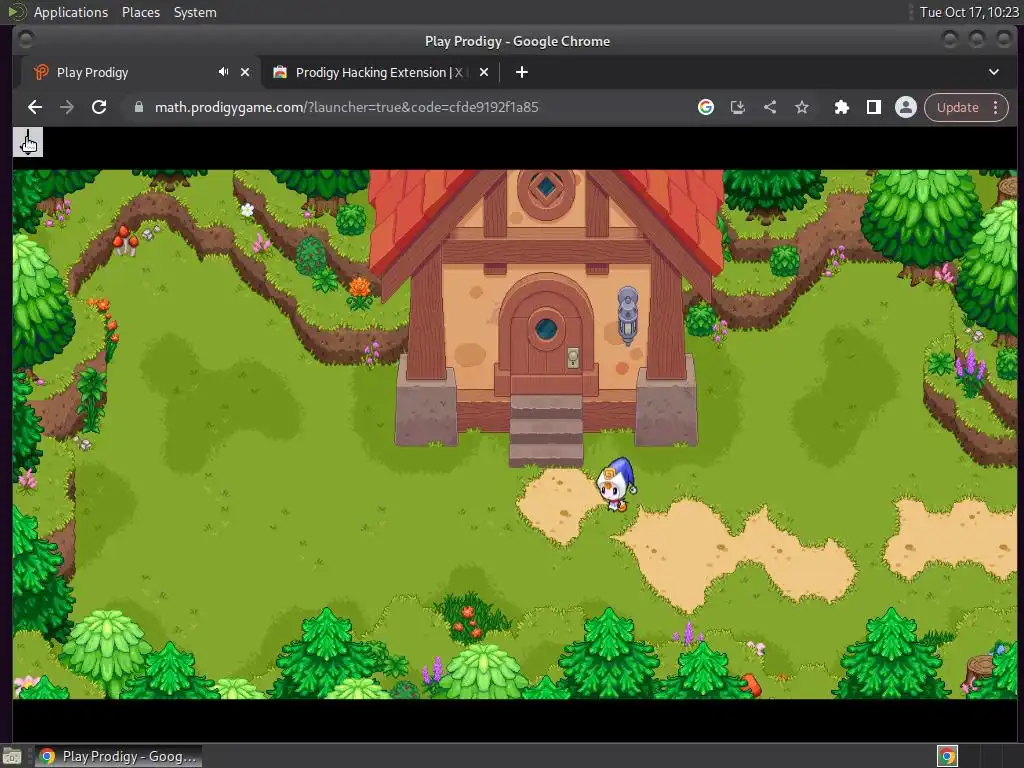1024x768 pixels.
Task: Toggle the Chrome side panel
Action: pyautogui.click(x=874, y=107)
